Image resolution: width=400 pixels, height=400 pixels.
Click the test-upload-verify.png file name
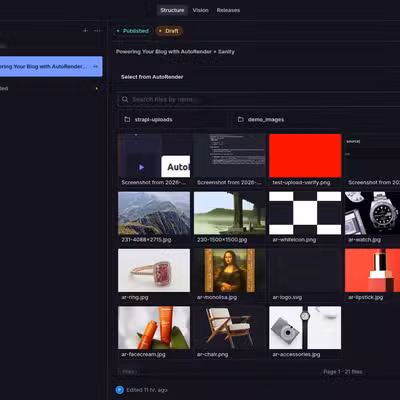pyautogui.click(x=301, y=182)
